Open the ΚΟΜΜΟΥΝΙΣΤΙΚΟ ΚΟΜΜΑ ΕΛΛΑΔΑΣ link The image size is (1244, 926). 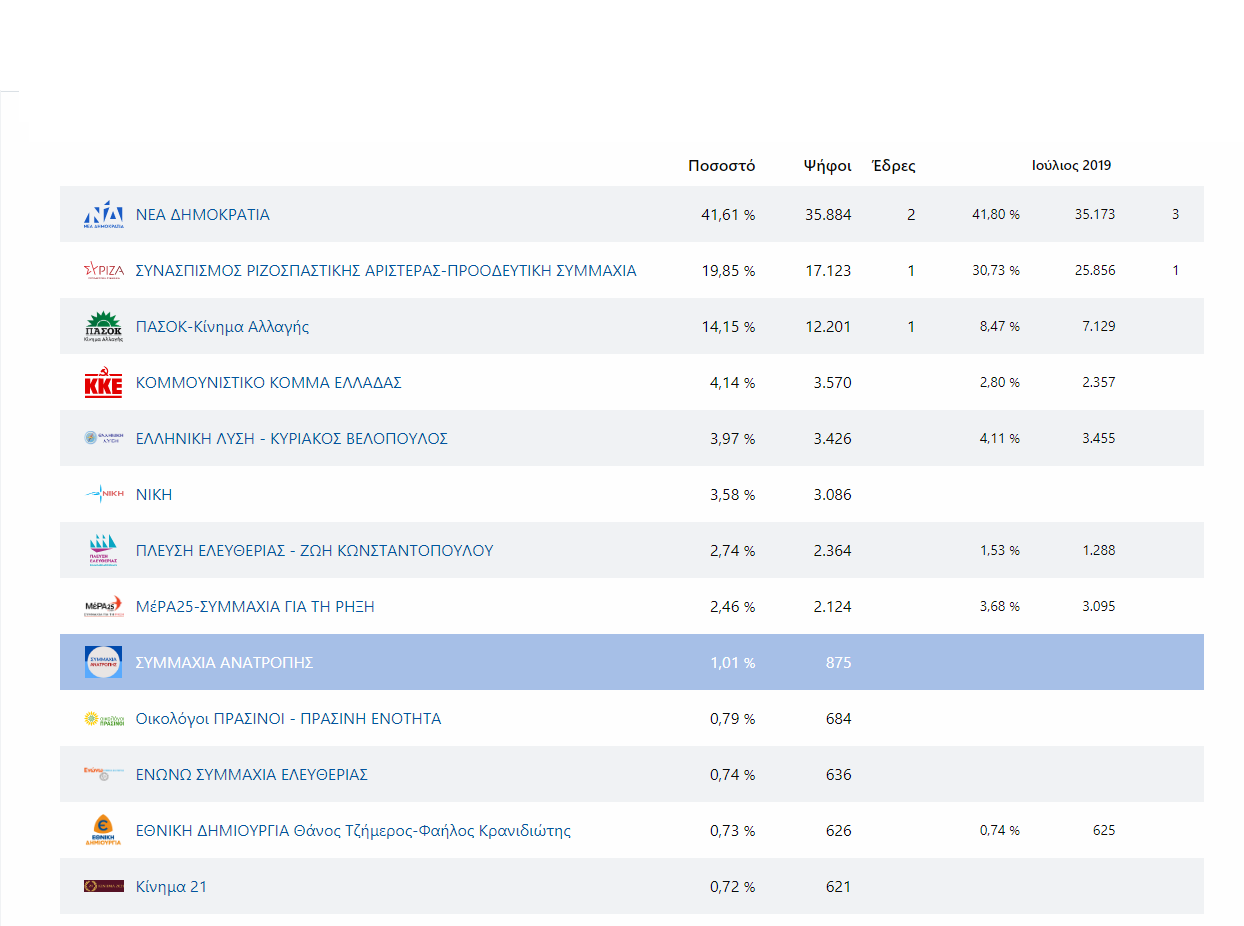269,383
